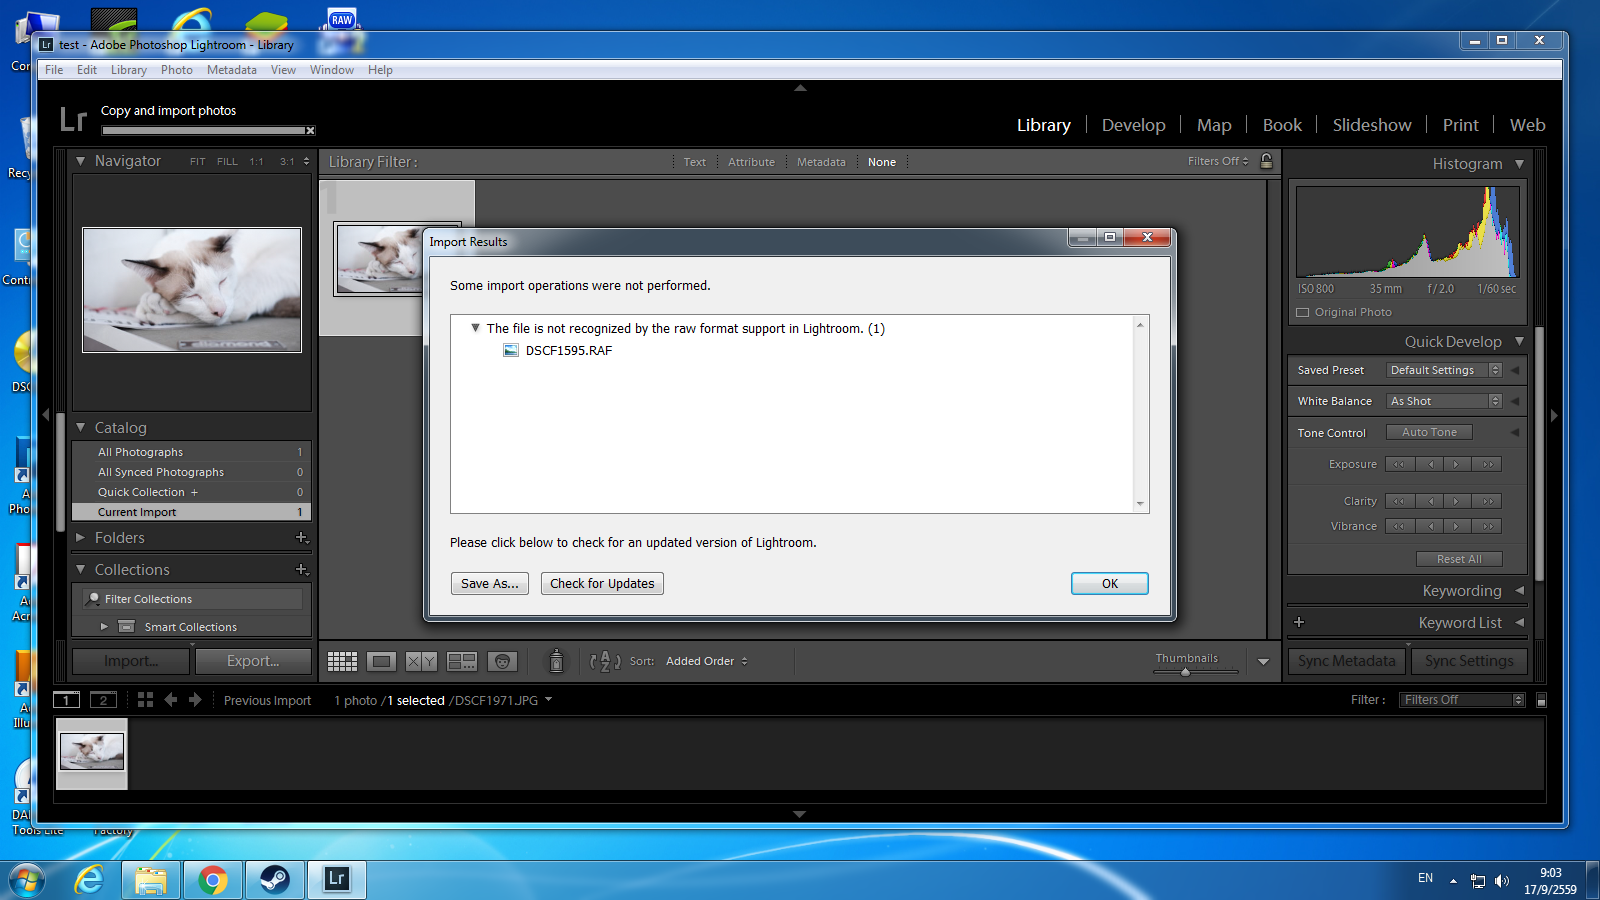
Task: Select second window display 2 icon
Action: pyautogui.click(x=103, y=700)
